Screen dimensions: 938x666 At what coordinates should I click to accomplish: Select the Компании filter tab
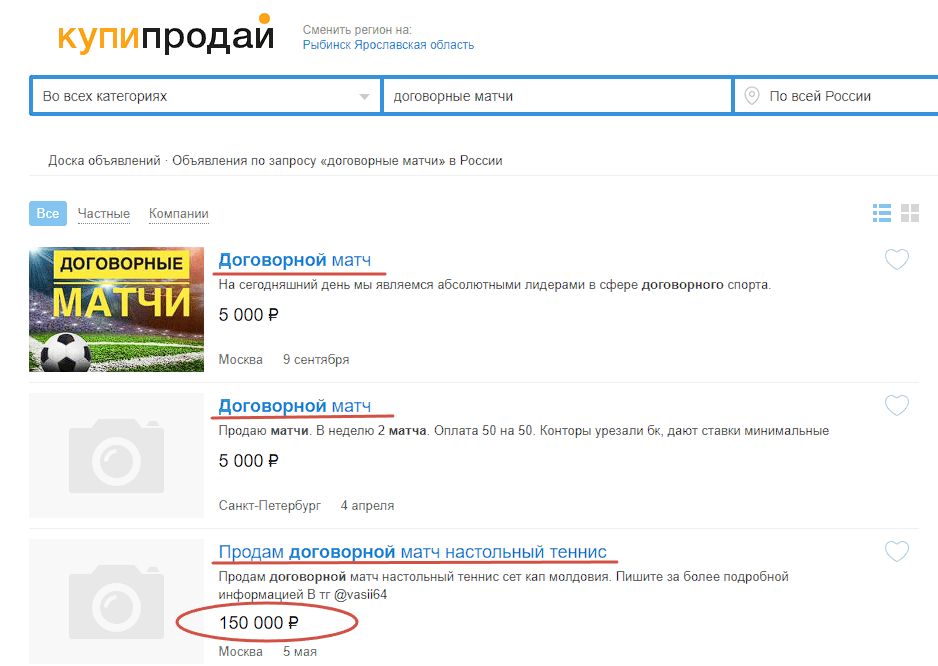click(179, 214)
